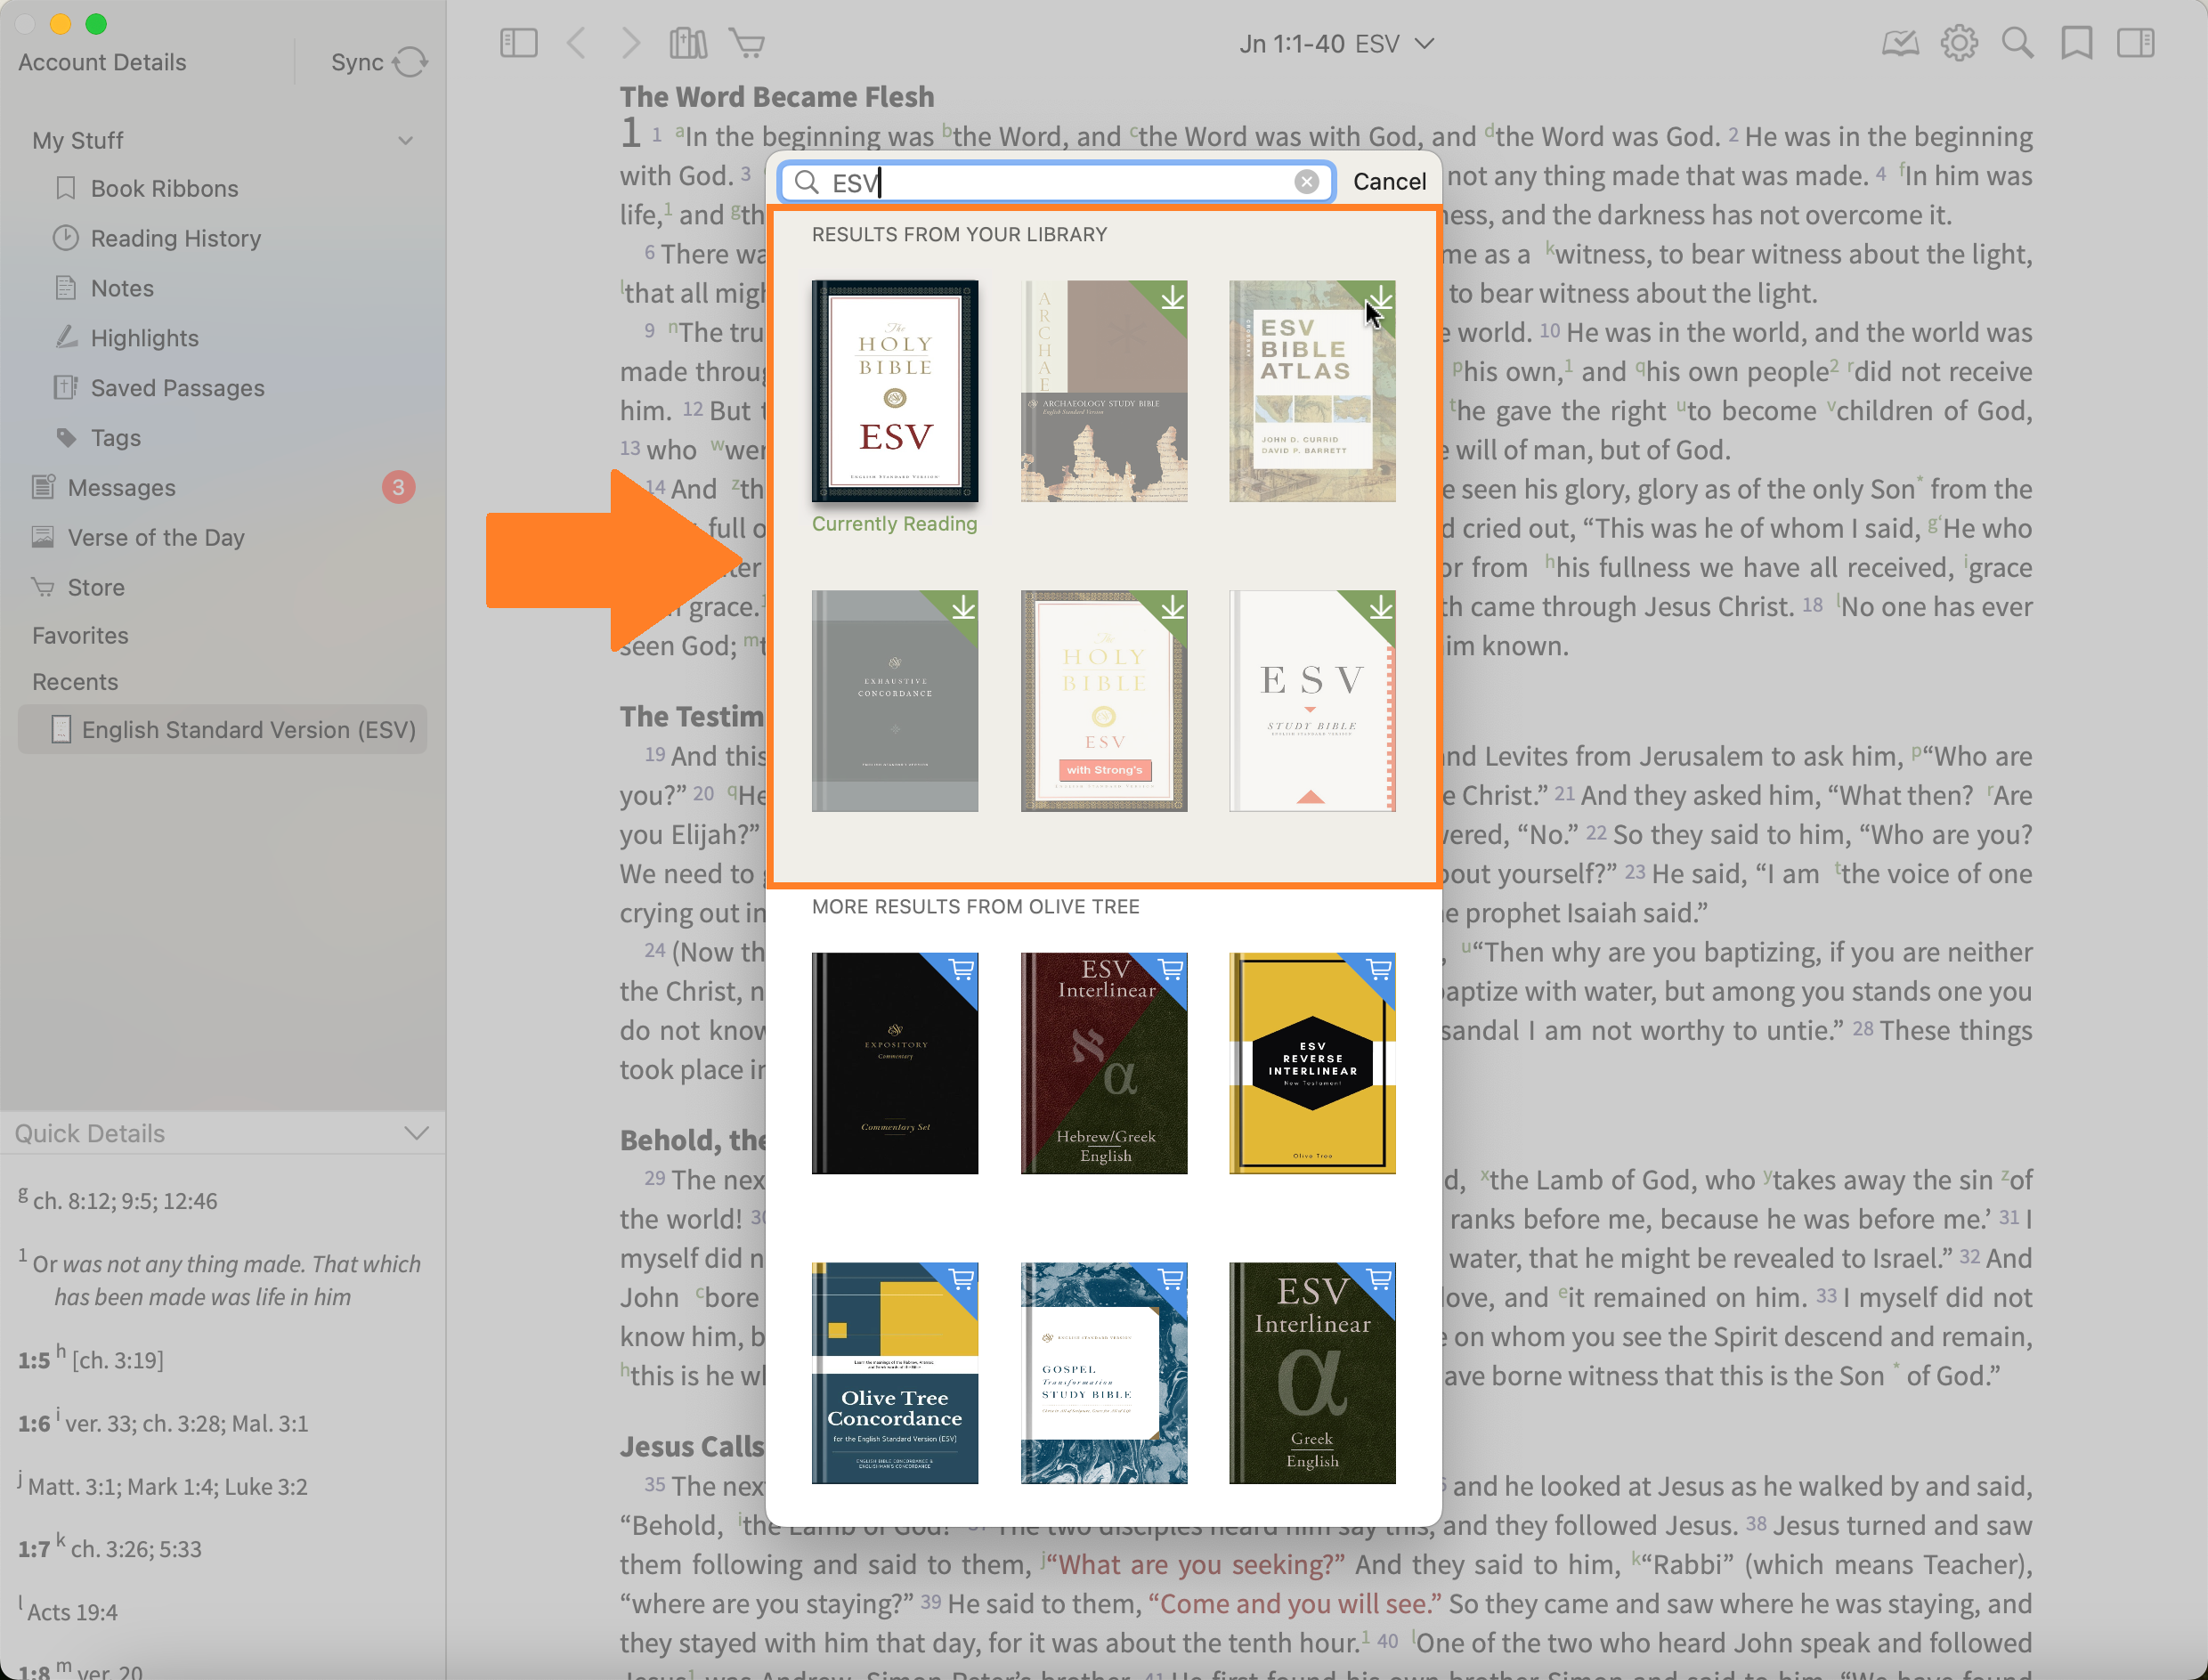Screen dimensions: 2208x1680
Task: Click the book ribbon bookmark icon
Action: 2076,43
